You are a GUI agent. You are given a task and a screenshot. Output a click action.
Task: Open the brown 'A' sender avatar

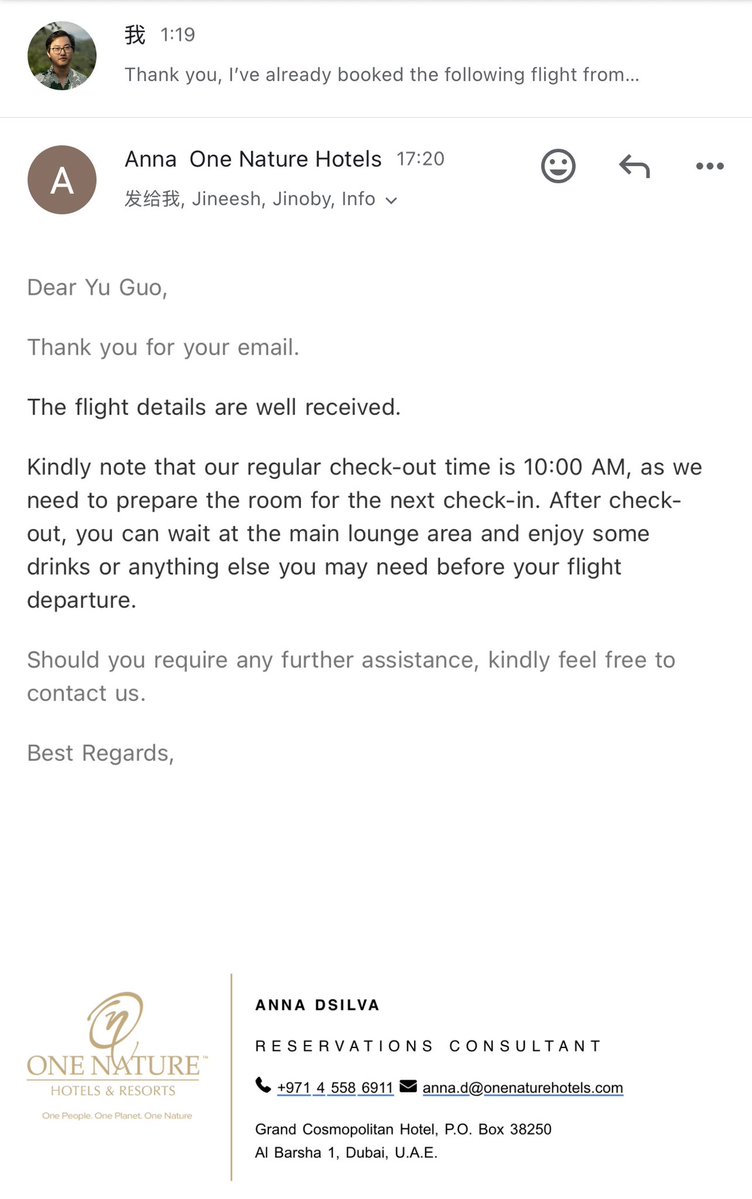click(x=62, y=180)
